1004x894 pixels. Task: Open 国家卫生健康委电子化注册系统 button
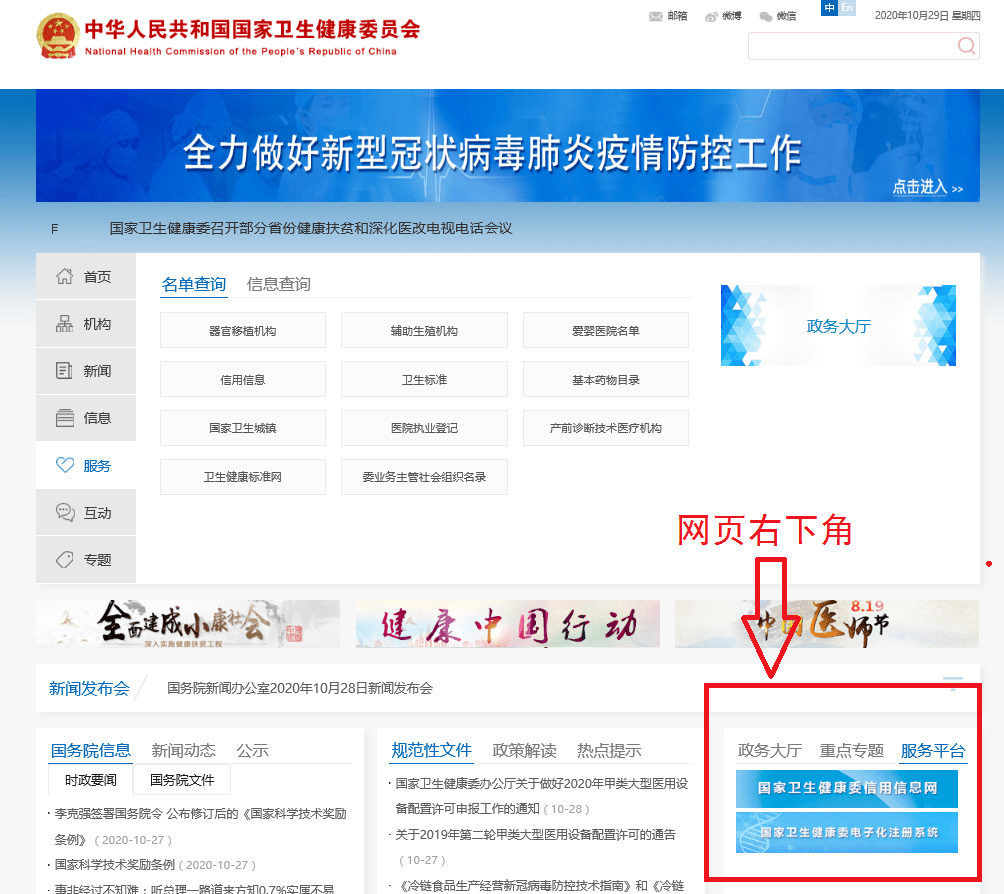click(846, 832)
